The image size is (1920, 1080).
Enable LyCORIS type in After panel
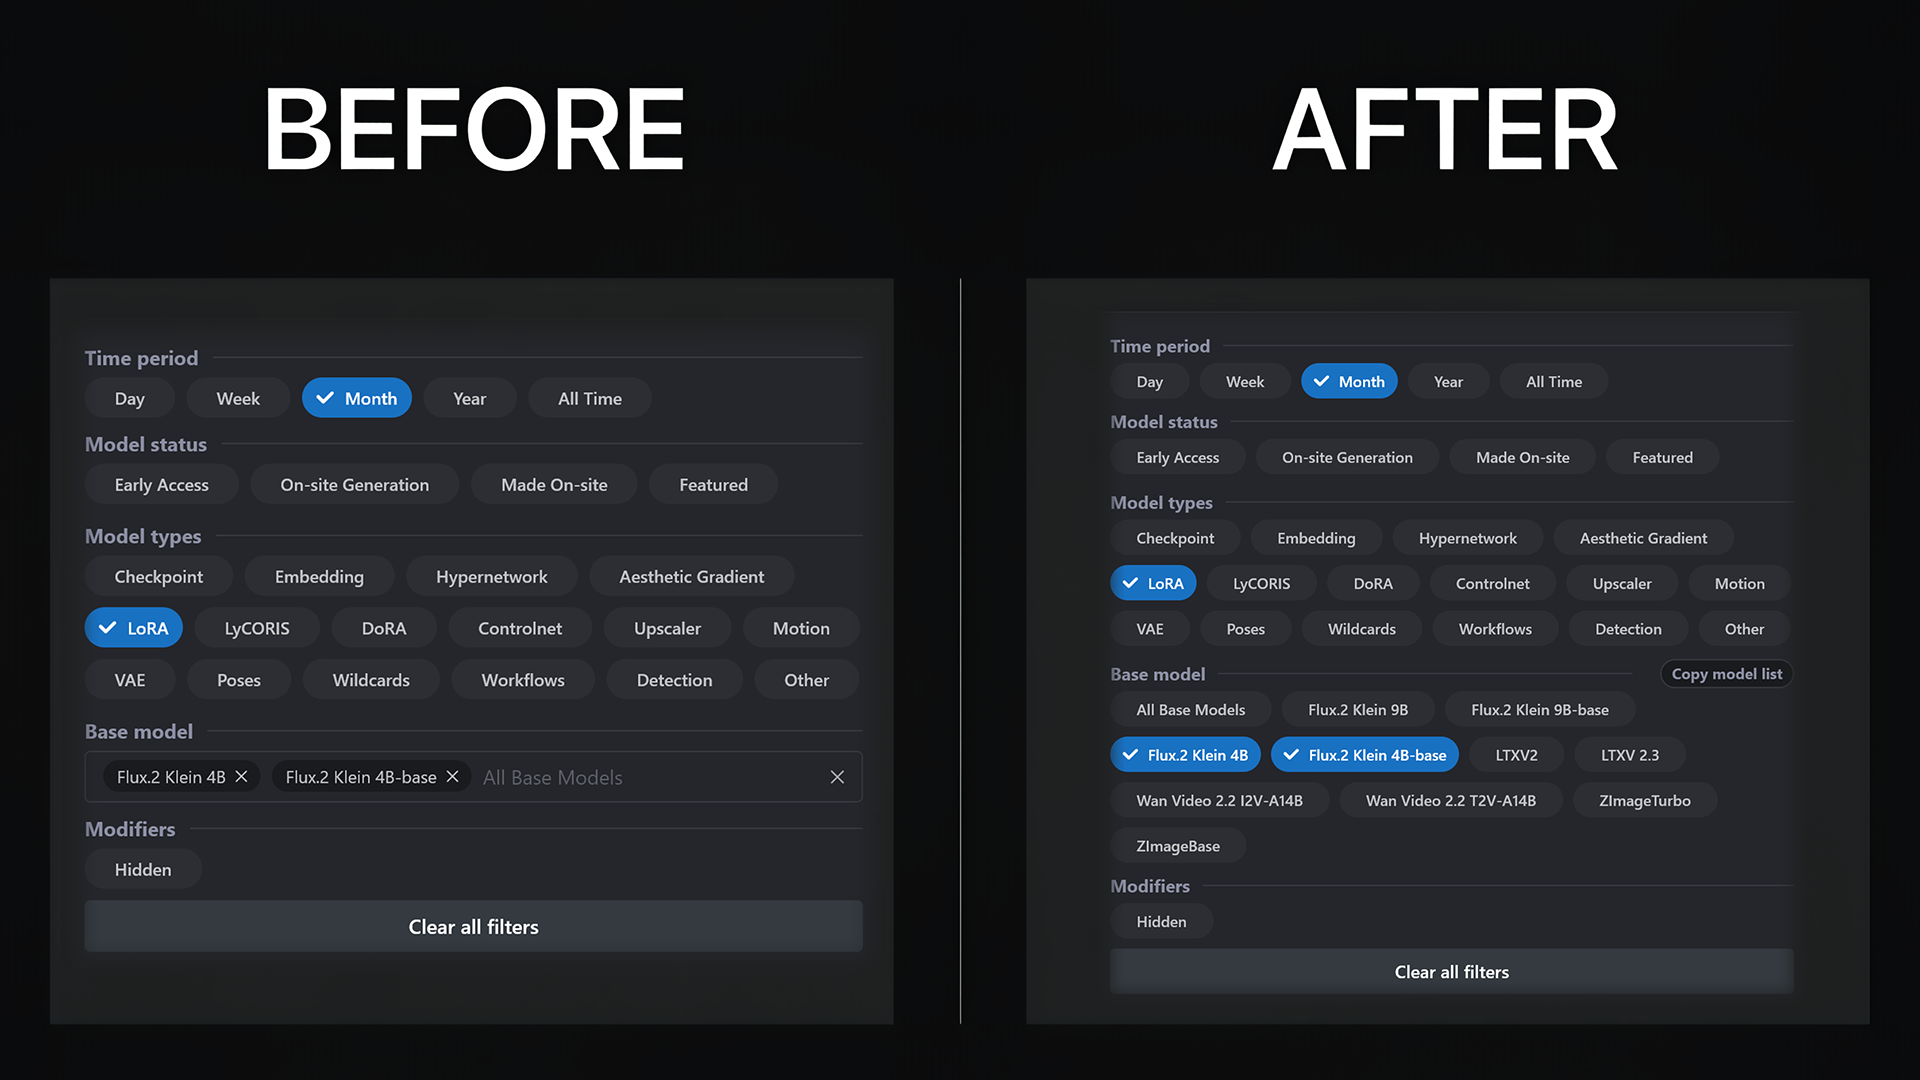coord(1262,583)
